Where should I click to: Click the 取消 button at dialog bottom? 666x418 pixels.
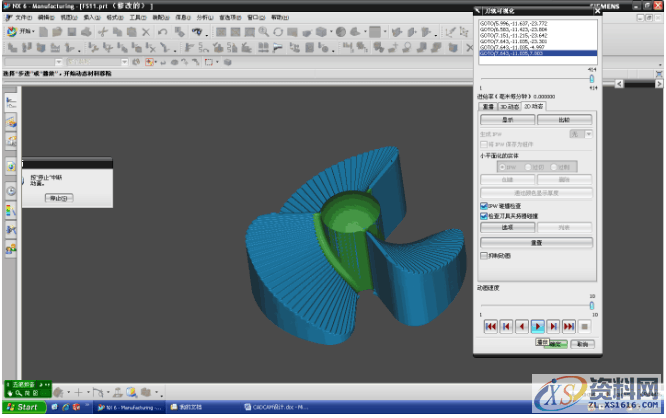click(581, 343)
